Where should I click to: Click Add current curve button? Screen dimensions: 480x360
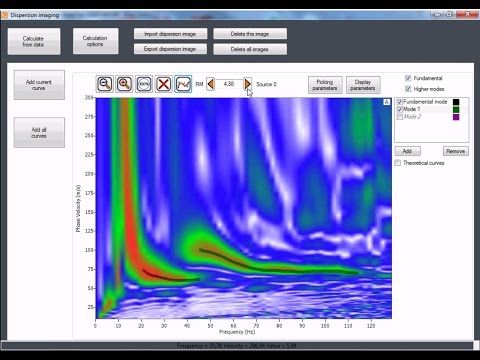39,85
